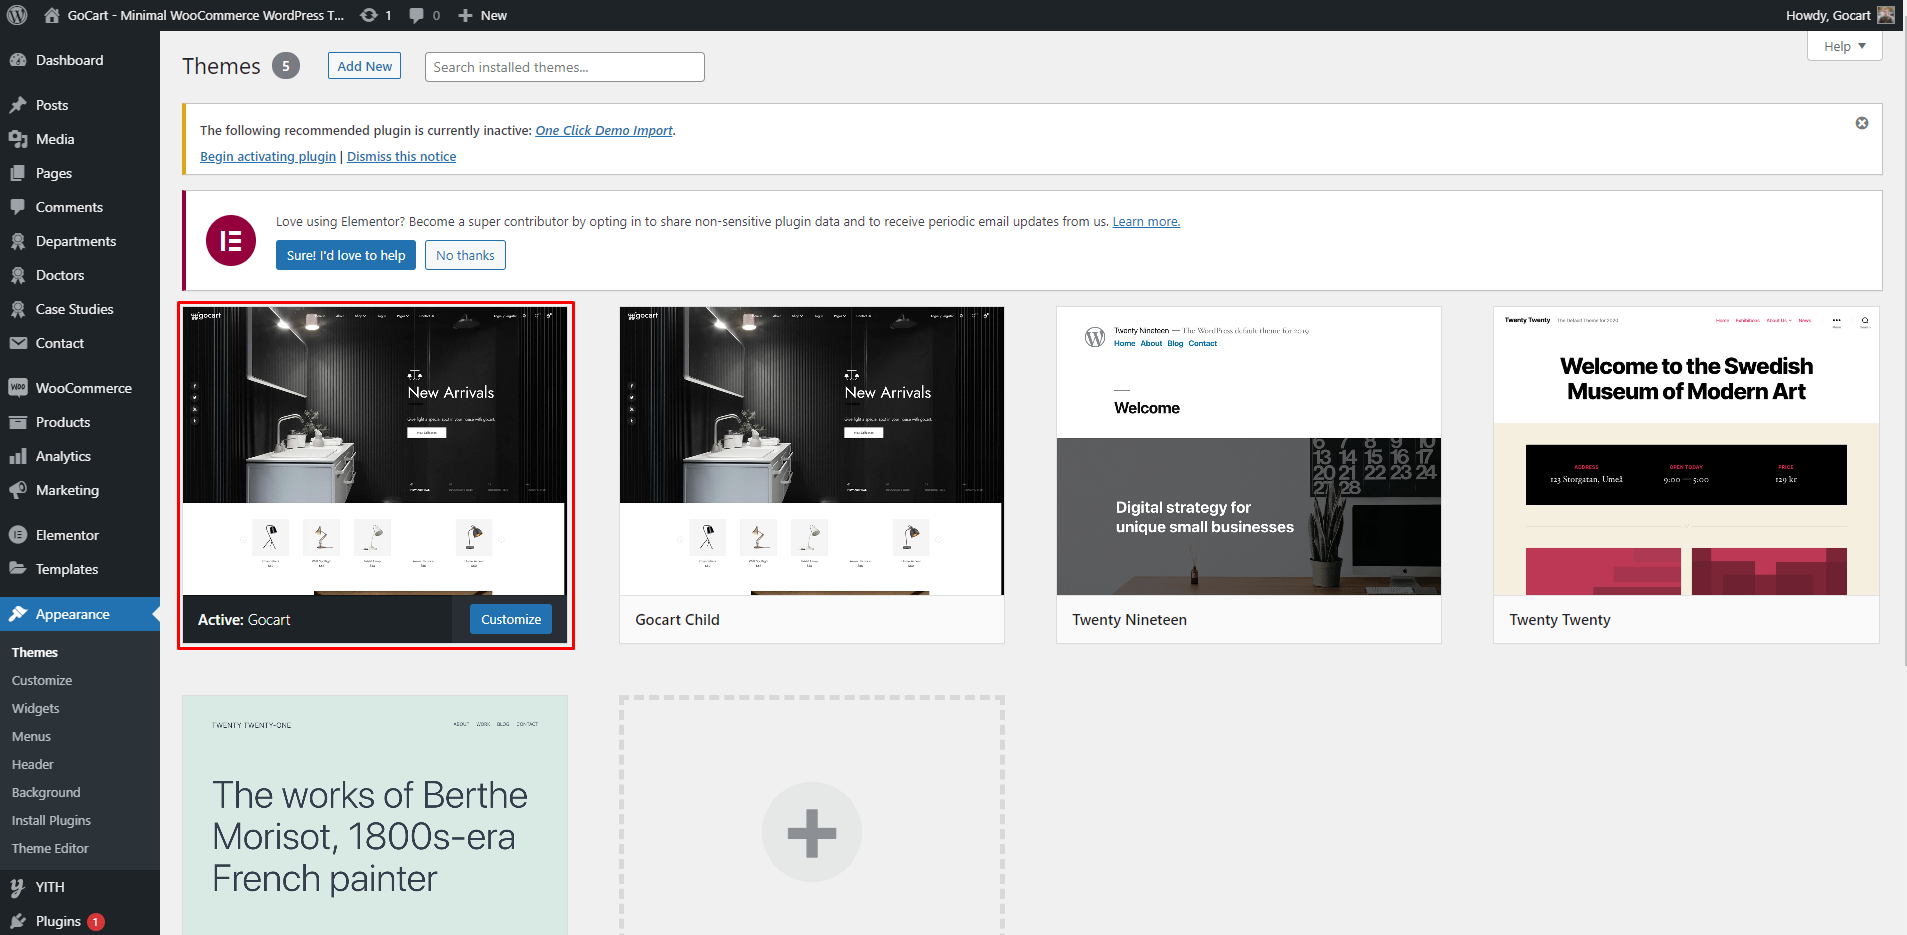The image size is (1907, 935).
Task: Select the Gocart Child theme thumbnail
Action: point(811,451)
